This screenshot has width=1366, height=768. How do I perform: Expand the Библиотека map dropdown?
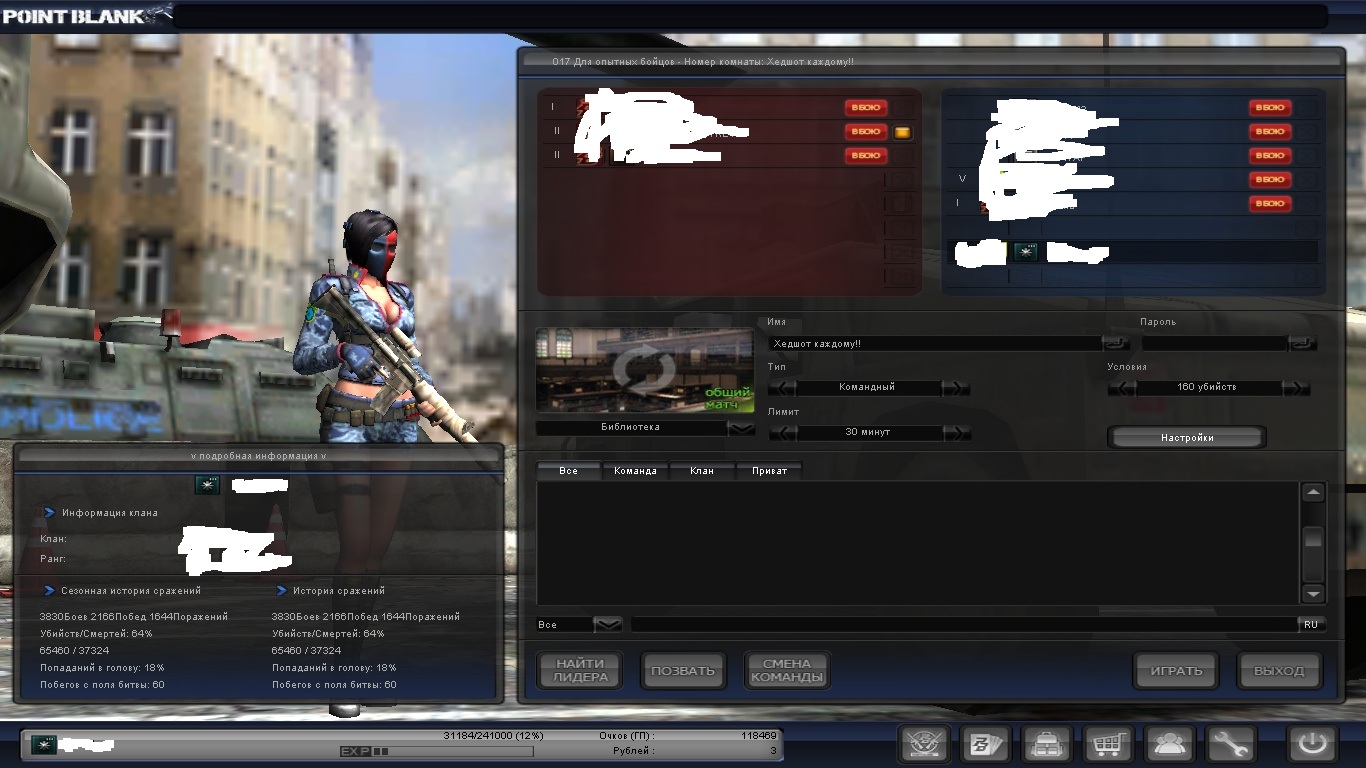click(x=741, y=428)
